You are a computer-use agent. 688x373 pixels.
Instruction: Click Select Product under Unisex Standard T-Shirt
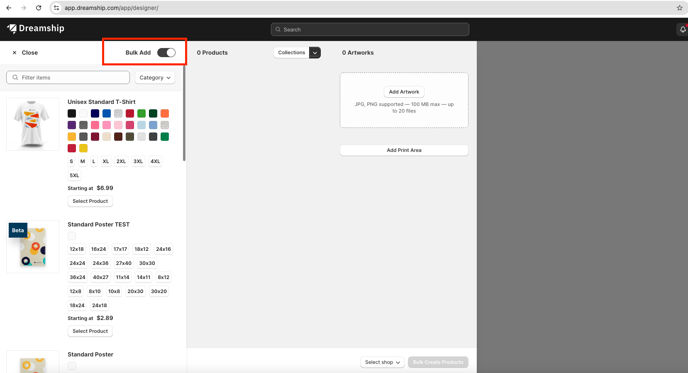90,201
